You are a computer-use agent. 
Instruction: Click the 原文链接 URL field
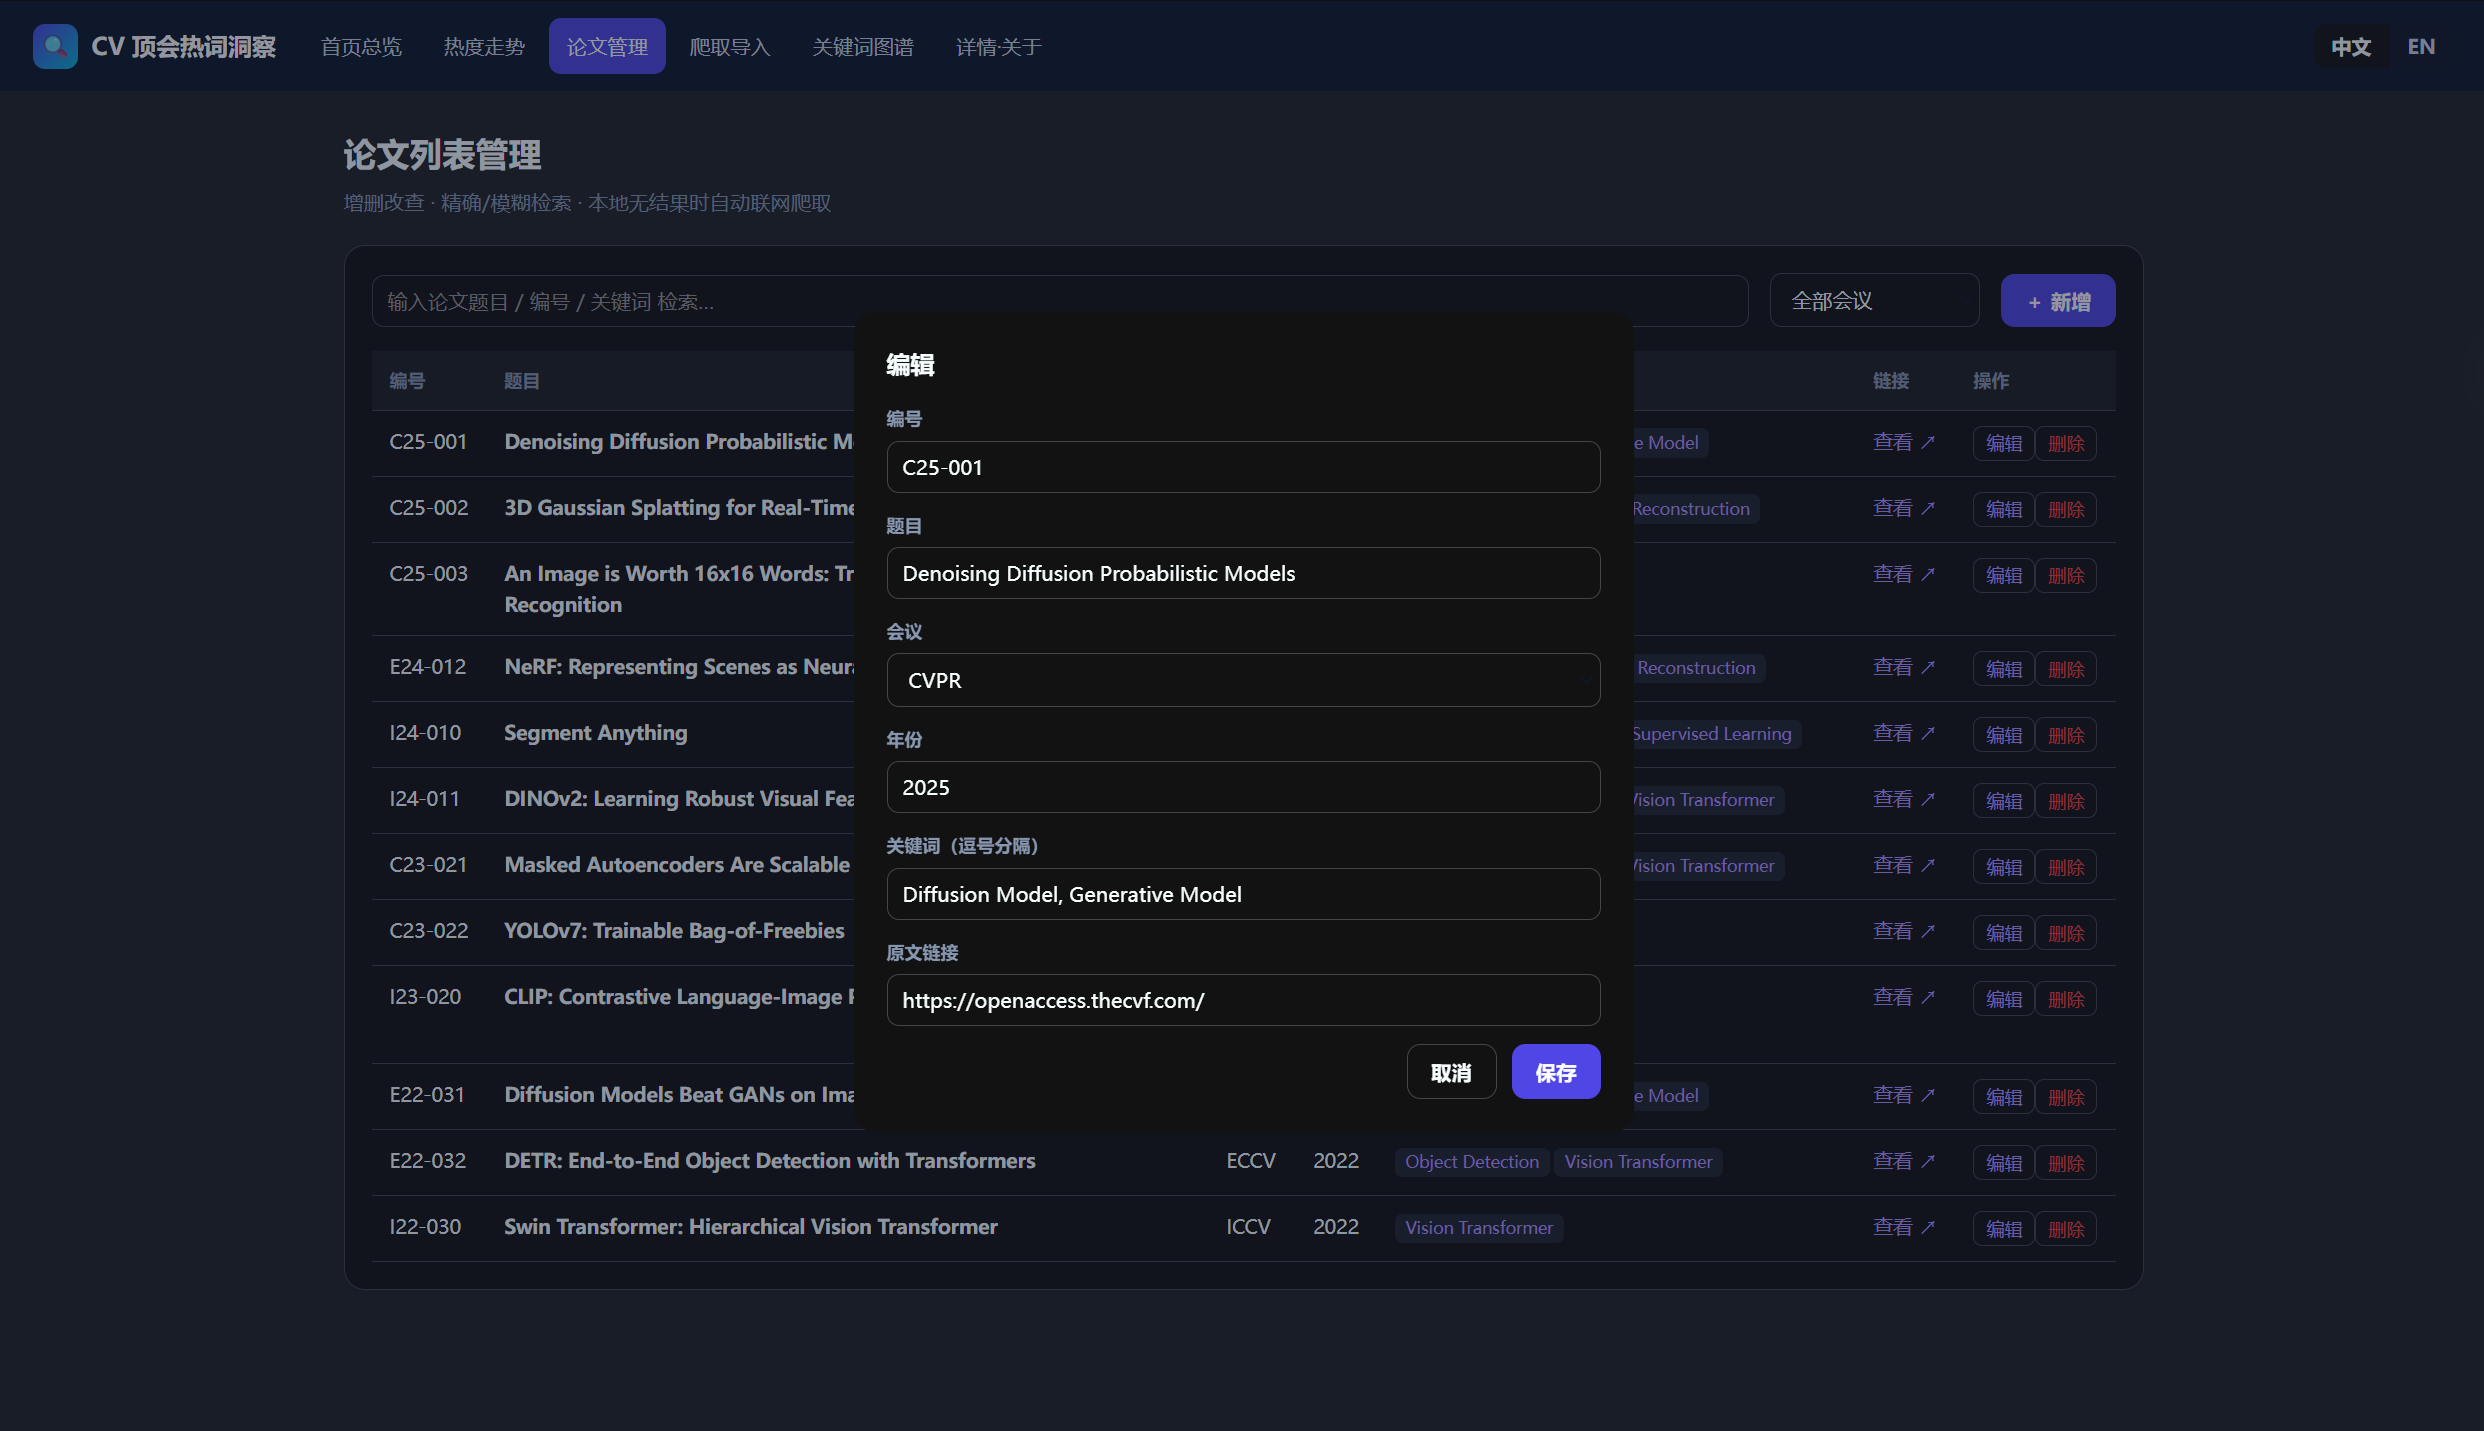coord(1243,1000)
